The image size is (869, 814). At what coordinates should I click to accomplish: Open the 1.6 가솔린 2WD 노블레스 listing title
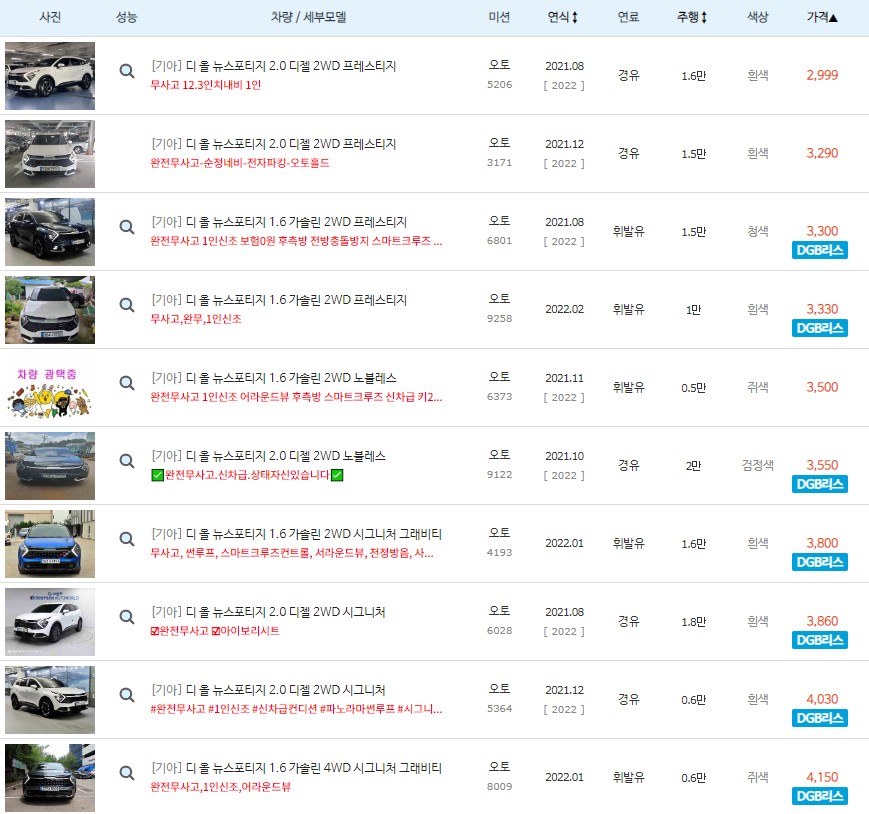(x=274, y=378)
